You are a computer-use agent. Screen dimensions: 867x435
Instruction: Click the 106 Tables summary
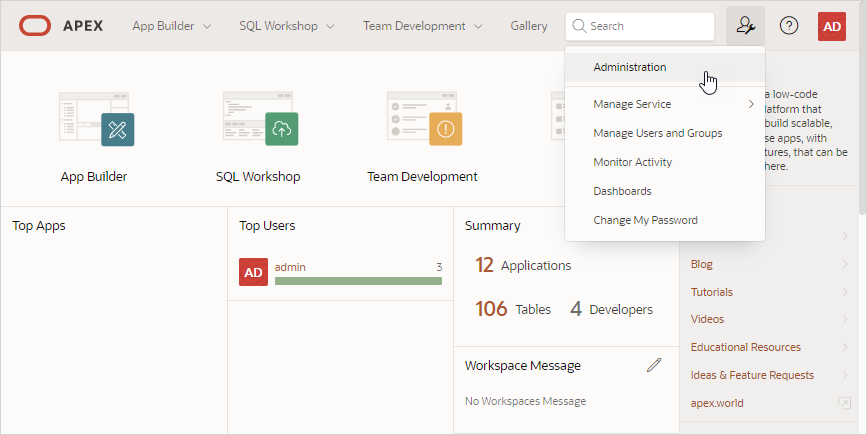(x=513, y=309)
